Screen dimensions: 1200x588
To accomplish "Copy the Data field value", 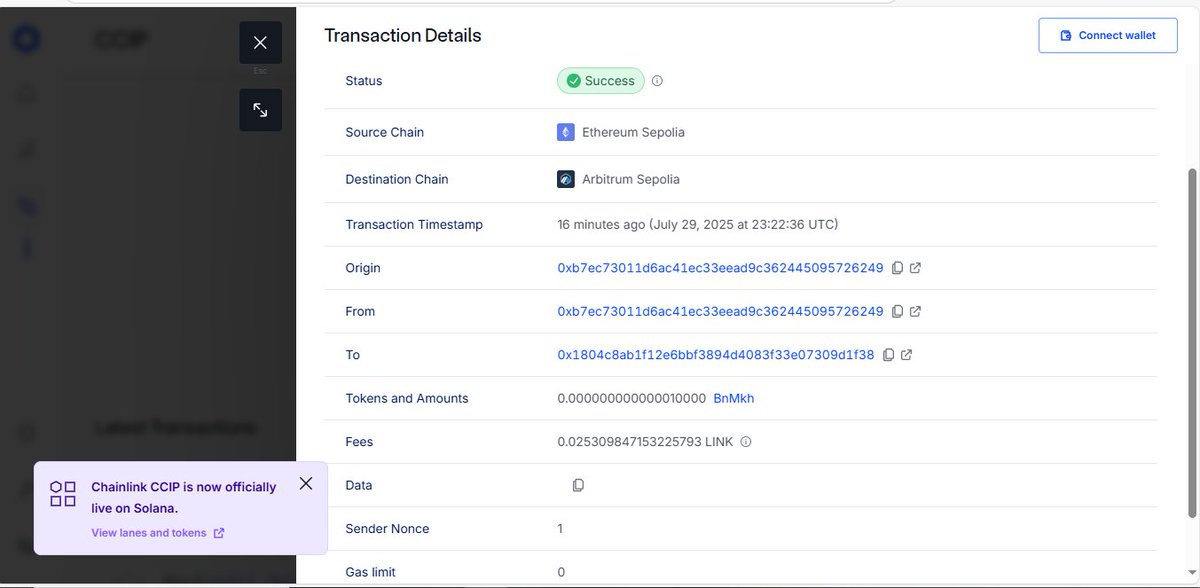I will point(578,485).
